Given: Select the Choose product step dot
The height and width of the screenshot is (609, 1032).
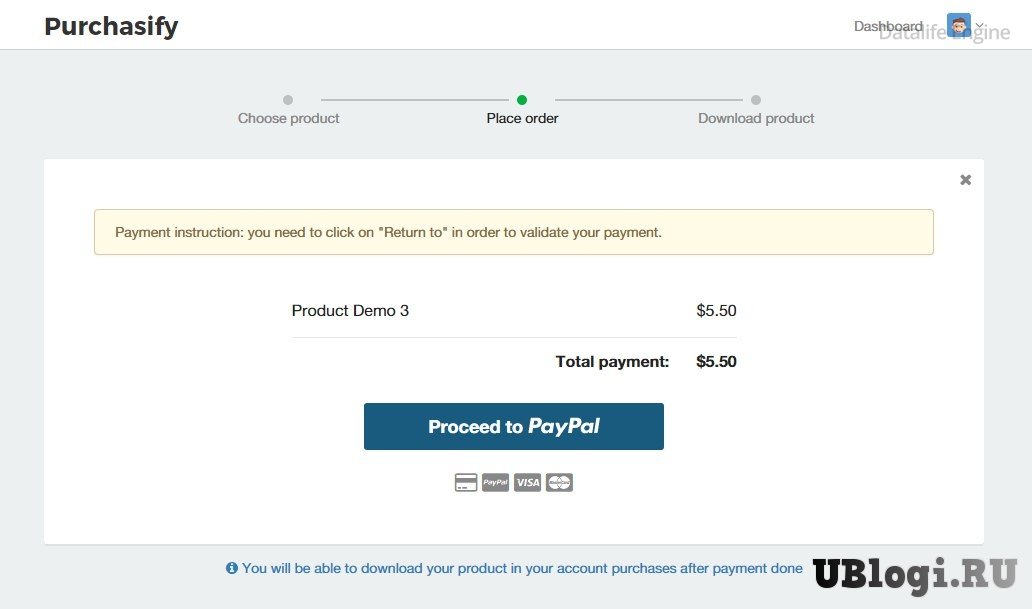Looking at the screenshot, I should [288, 100].
